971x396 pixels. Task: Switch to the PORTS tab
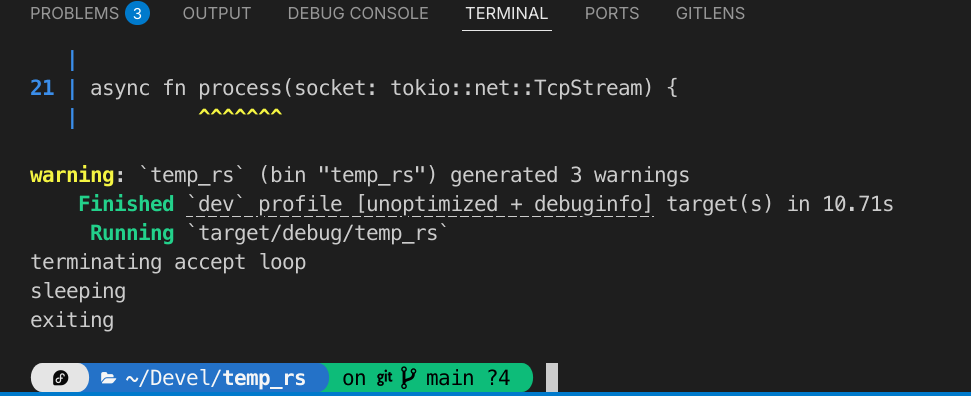pos(612,13)
